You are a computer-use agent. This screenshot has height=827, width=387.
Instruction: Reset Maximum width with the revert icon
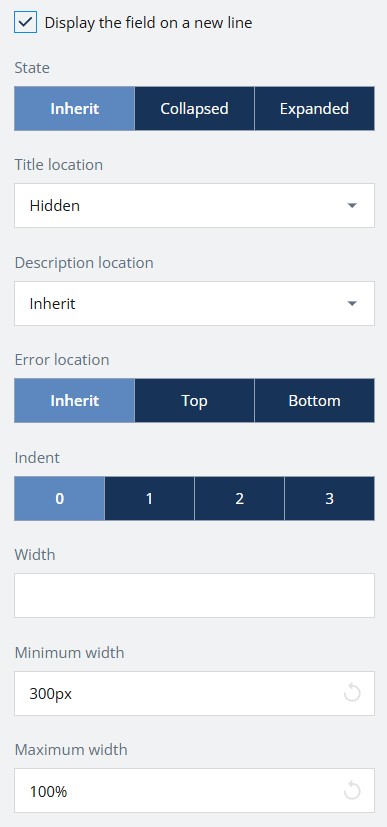coord(352,791)
